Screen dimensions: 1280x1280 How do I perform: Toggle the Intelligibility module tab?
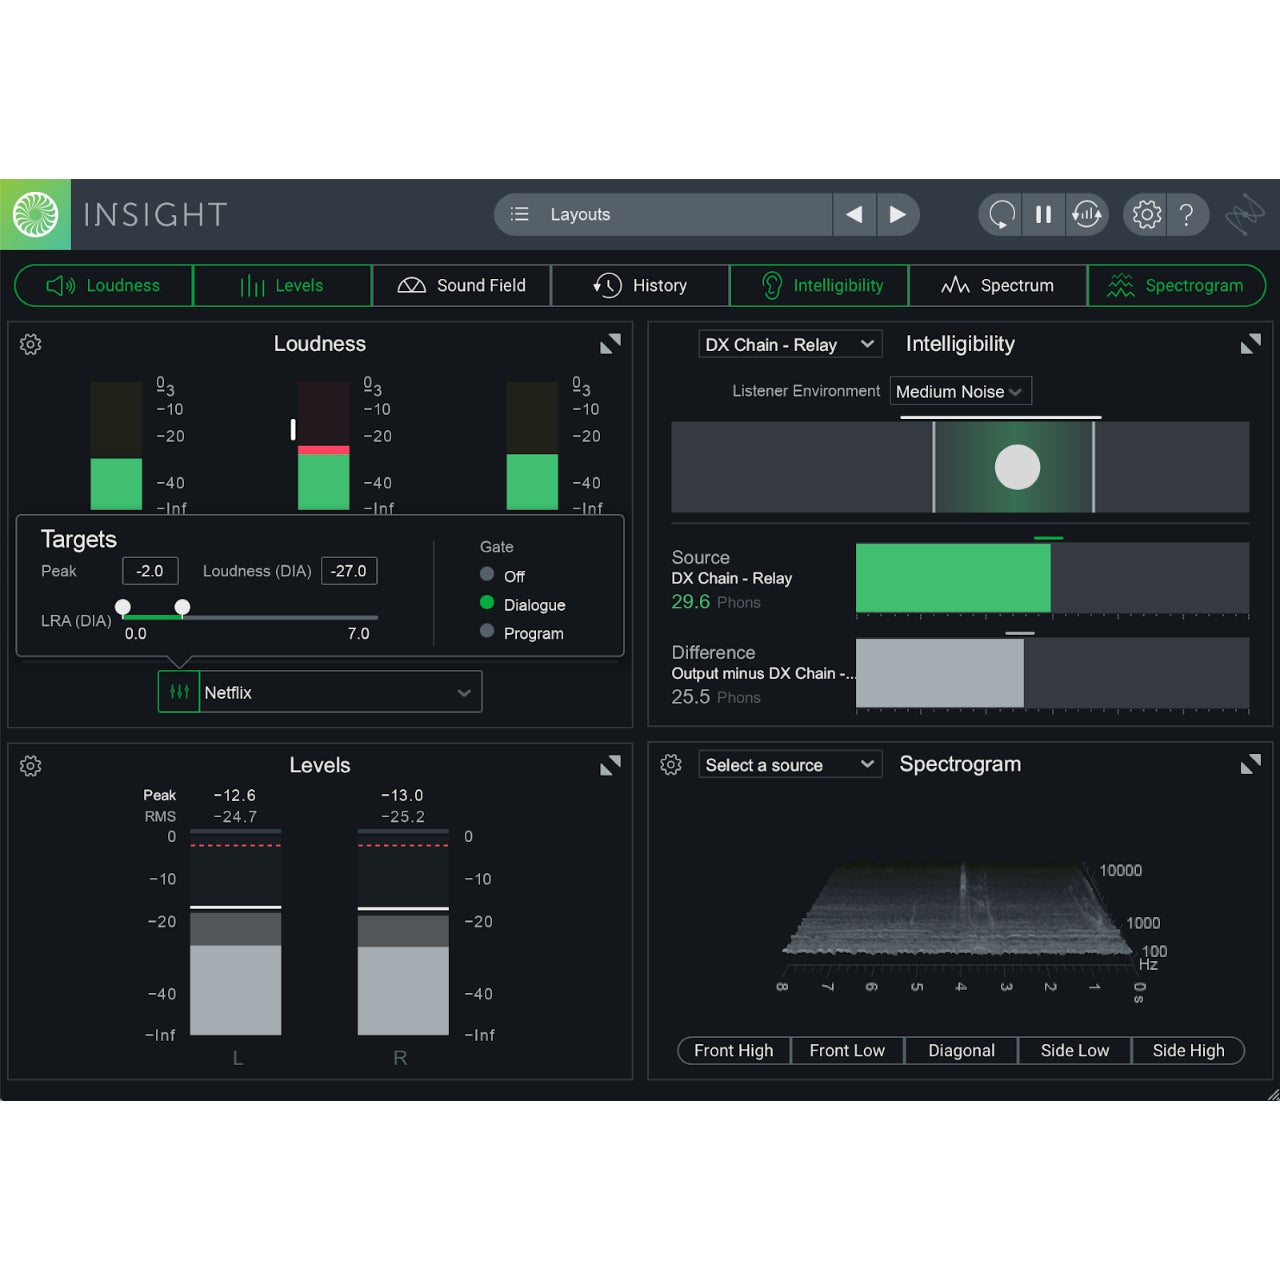tap(819, 285)
